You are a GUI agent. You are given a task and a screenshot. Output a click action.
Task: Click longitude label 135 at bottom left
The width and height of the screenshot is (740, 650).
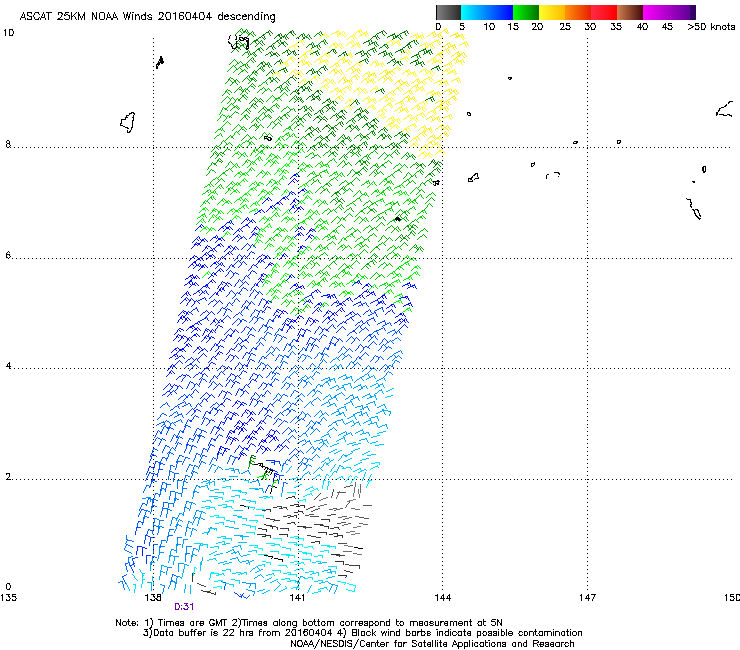click(8, 598)
